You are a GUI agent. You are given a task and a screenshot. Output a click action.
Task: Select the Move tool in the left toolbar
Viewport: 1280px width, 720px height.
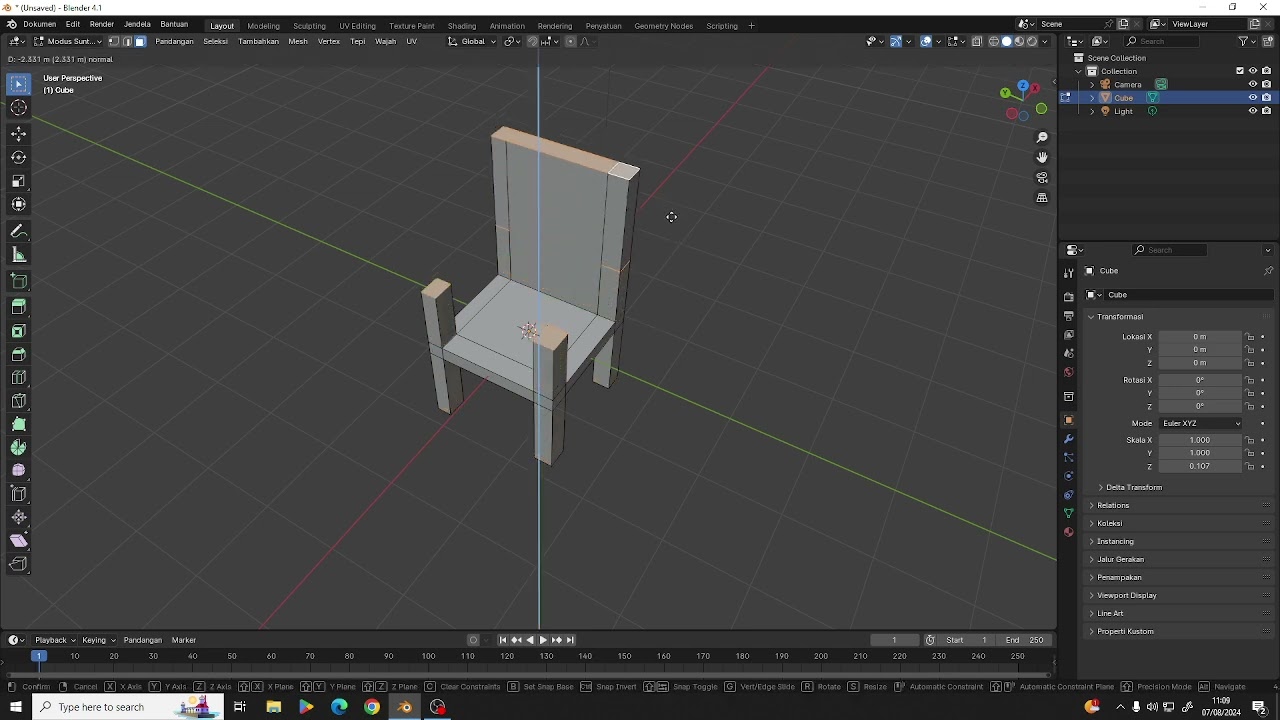point(19,134)
